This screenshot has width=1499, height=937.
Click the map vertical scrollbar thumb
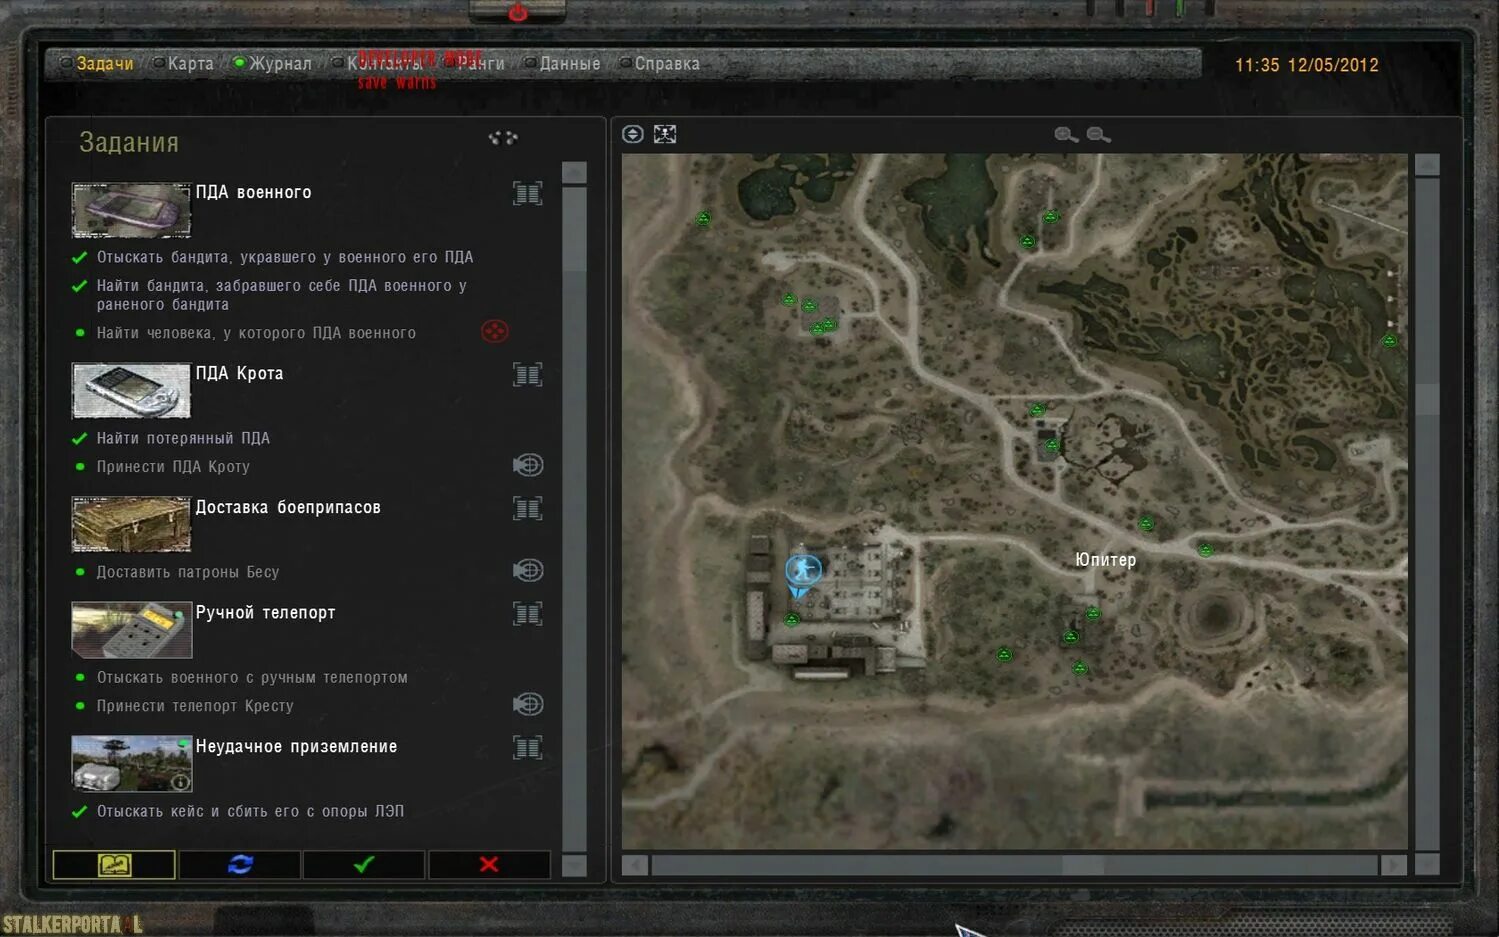1427,398
